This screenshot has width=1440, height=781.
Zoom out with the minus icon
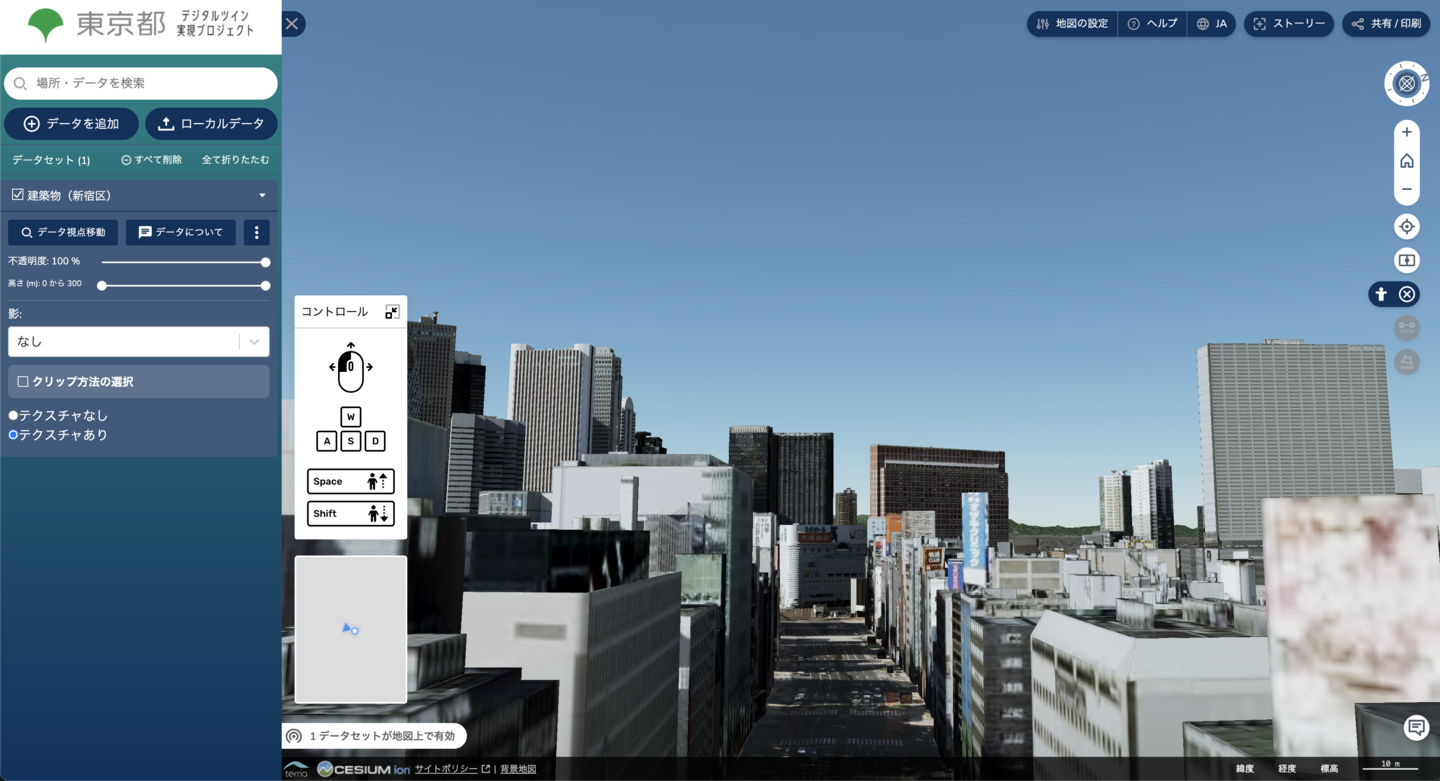click(1406, 189)
